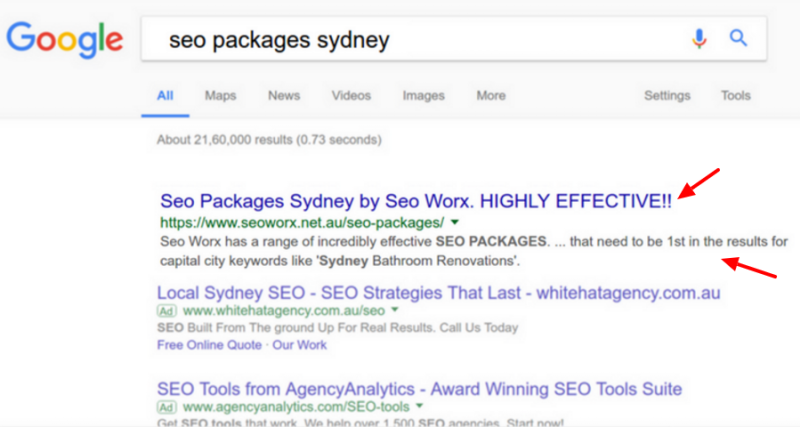Select the Images tab
The width and height of the screenshot is (800, 427).
[423, 96]
